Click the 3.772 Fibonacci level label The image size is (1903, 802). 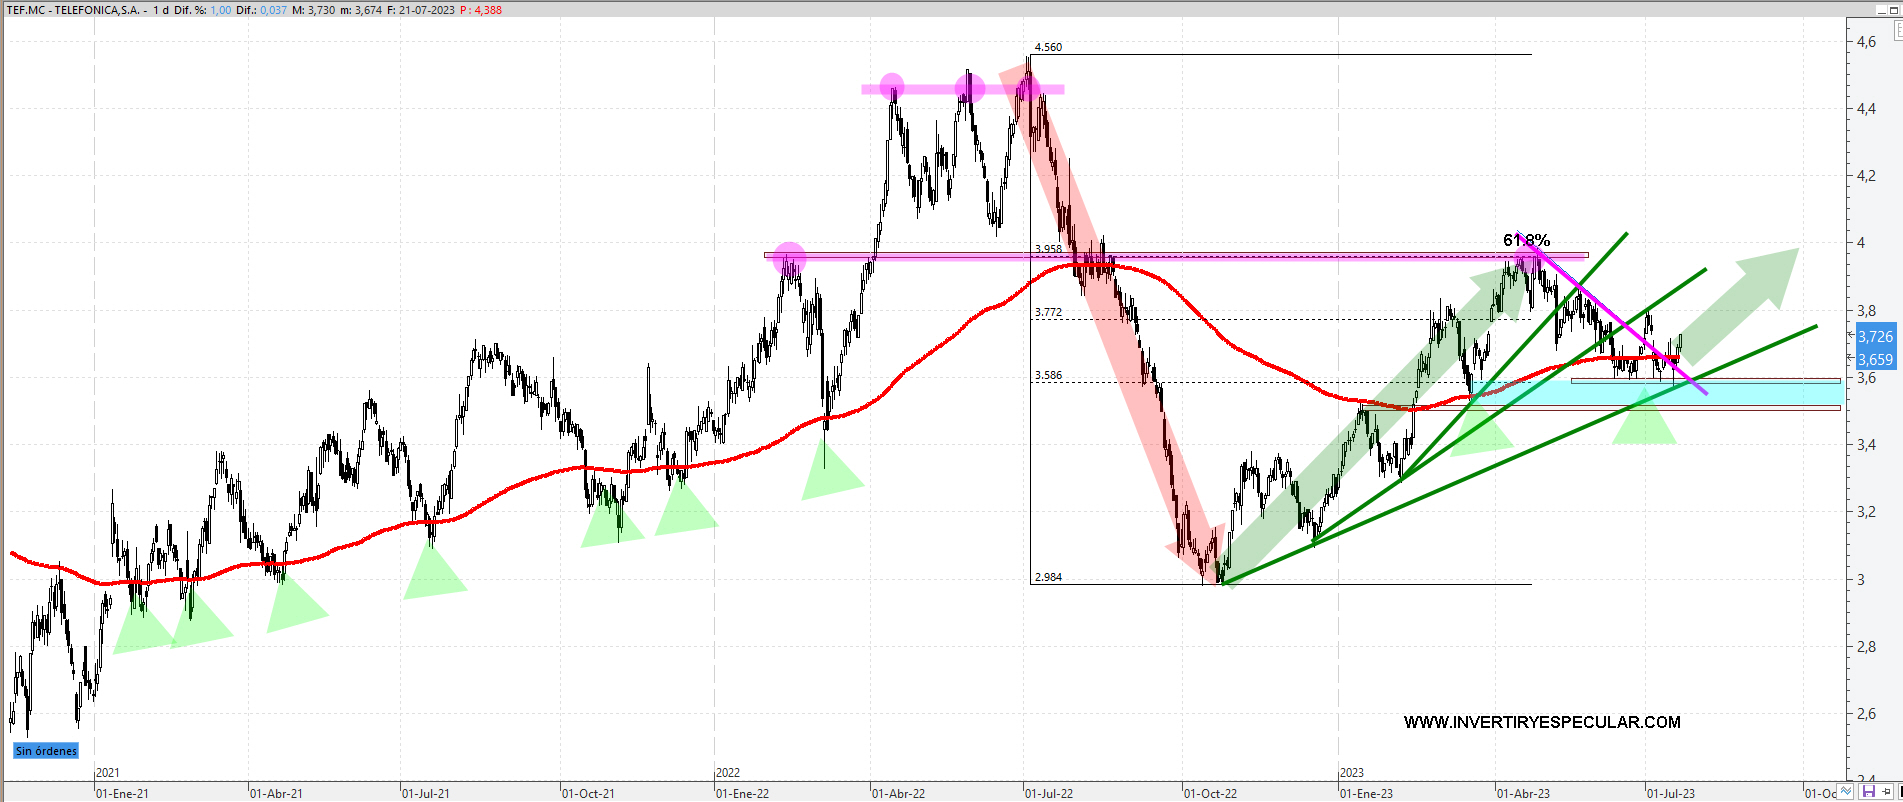pos(1048,312)
